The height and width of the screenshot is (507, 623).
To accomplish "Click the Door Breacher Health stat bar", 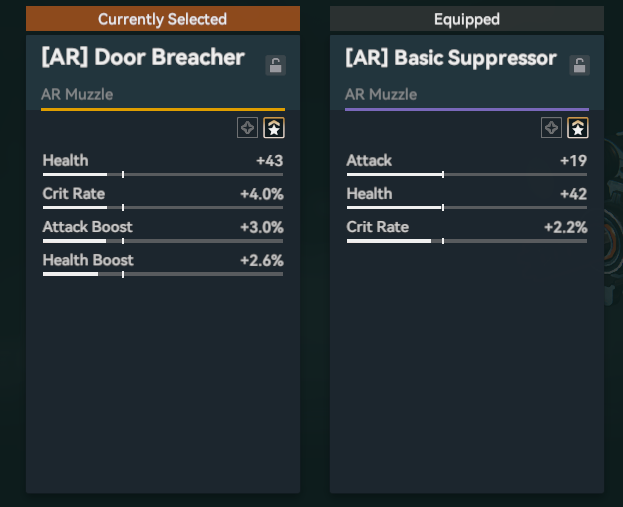I will (x=163, y=175).
